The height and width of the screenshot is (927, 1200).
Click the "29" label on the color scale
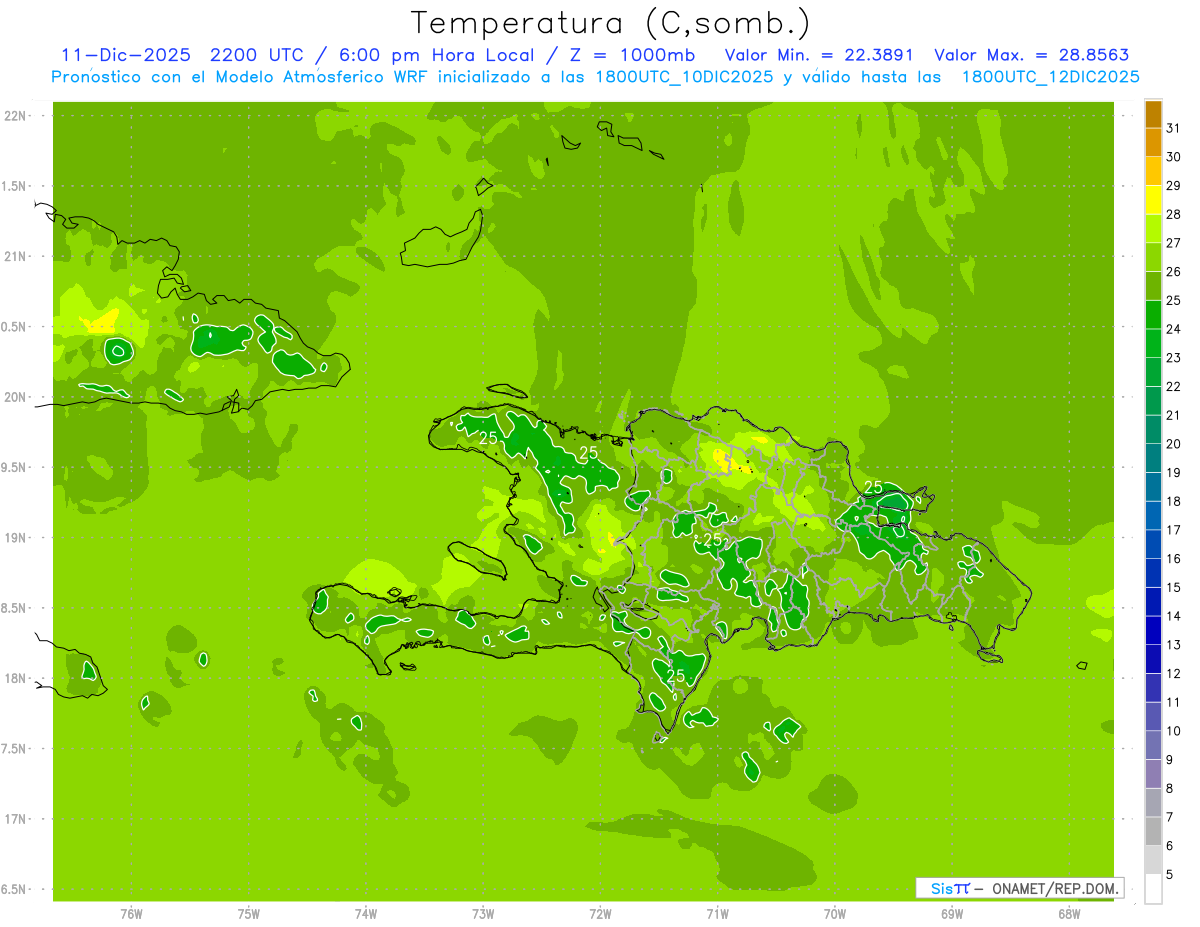(1174, 186)
